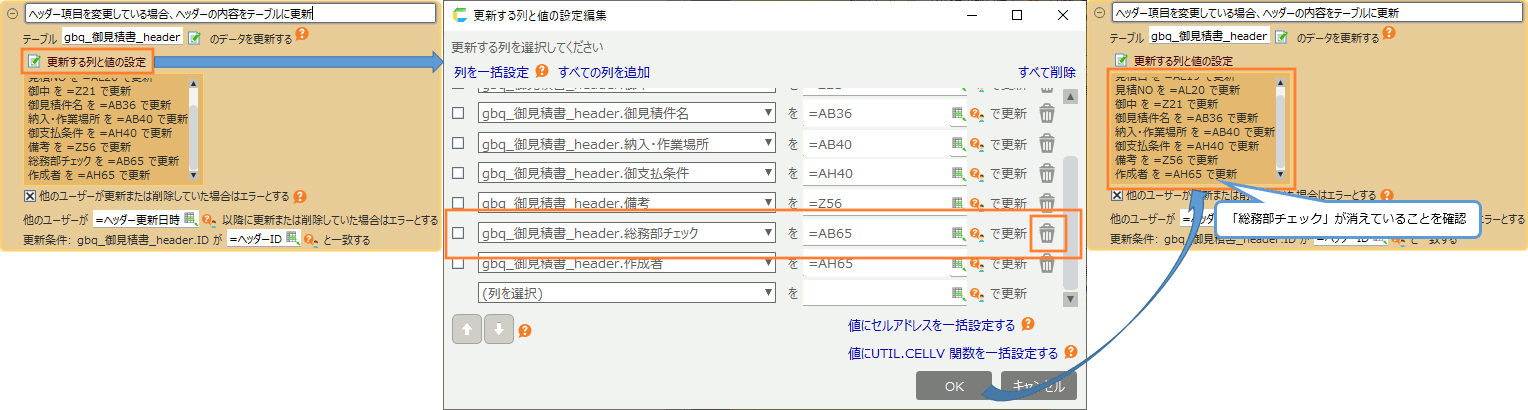
Task: Click move-down arrow button in dialog
Action: pos(498,329)
